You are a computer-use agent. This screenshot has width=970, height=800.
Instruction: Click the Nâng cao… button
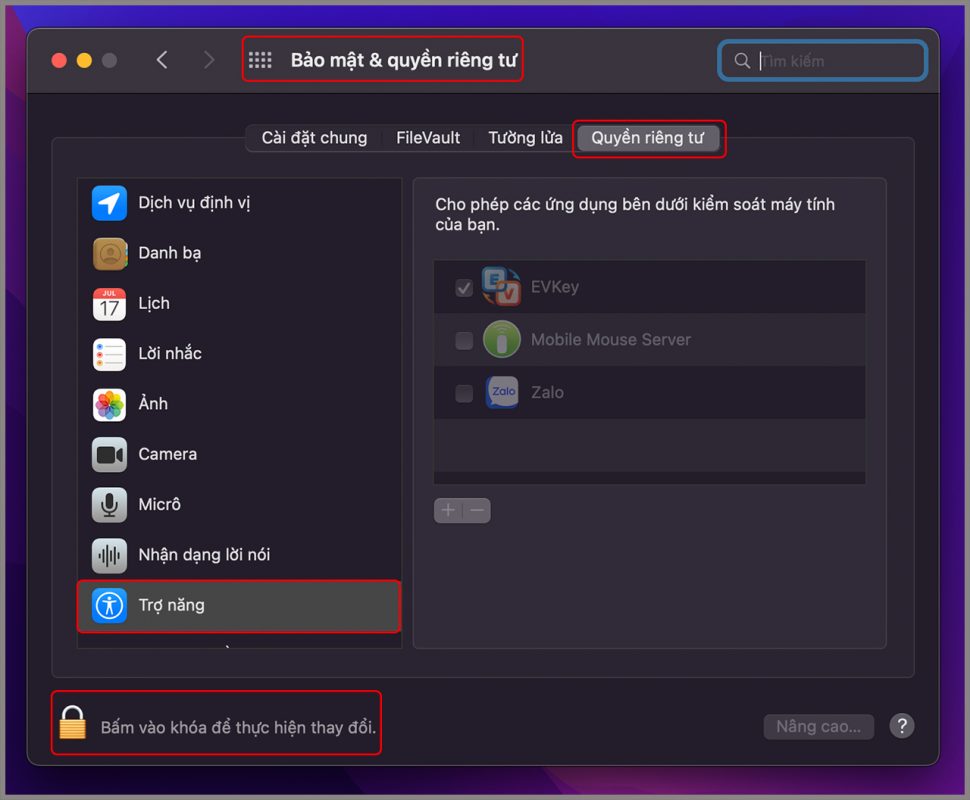pos(818,726)
